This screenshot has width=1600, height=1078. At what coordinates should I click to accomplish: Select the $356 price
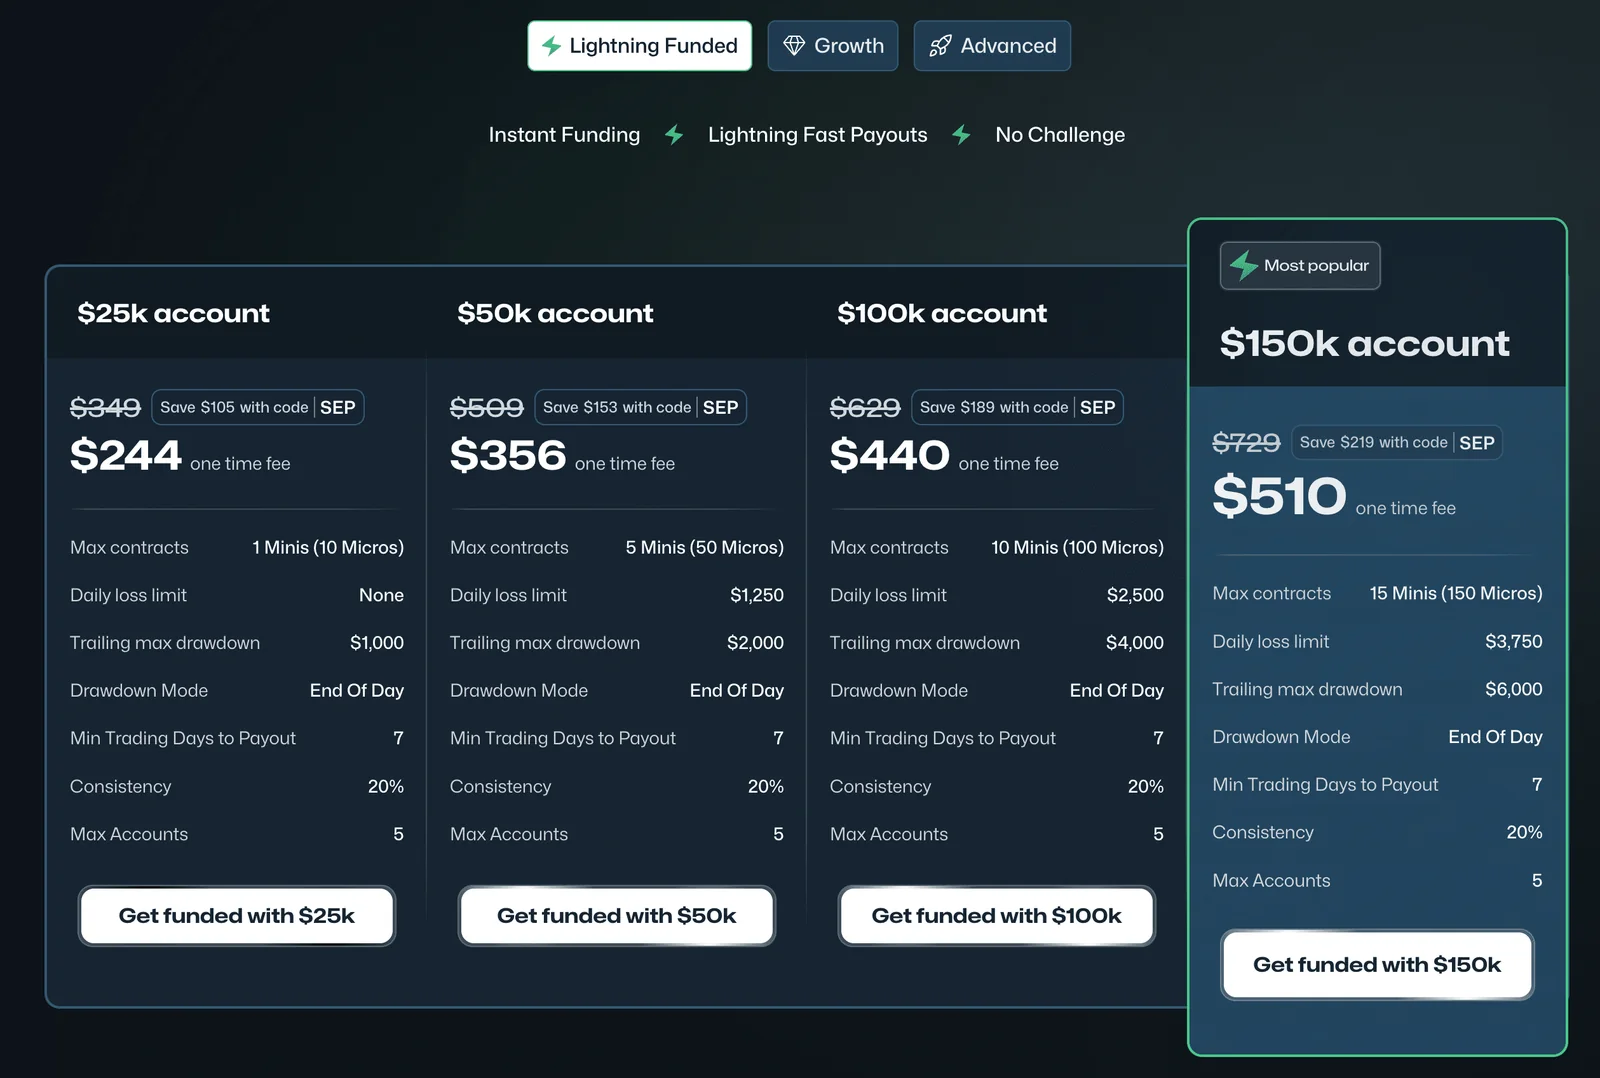coord(508,456)
